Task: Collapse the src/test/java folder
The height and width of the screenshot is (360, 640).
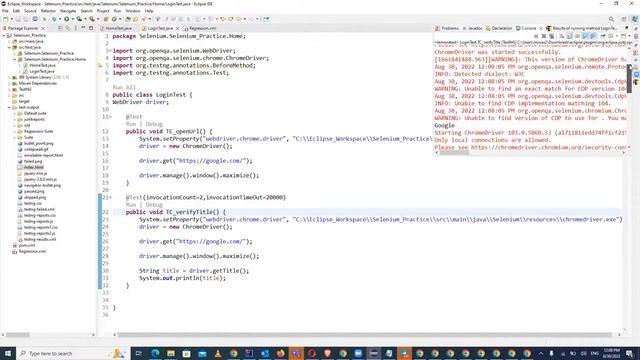Action: tap(9, 47)
